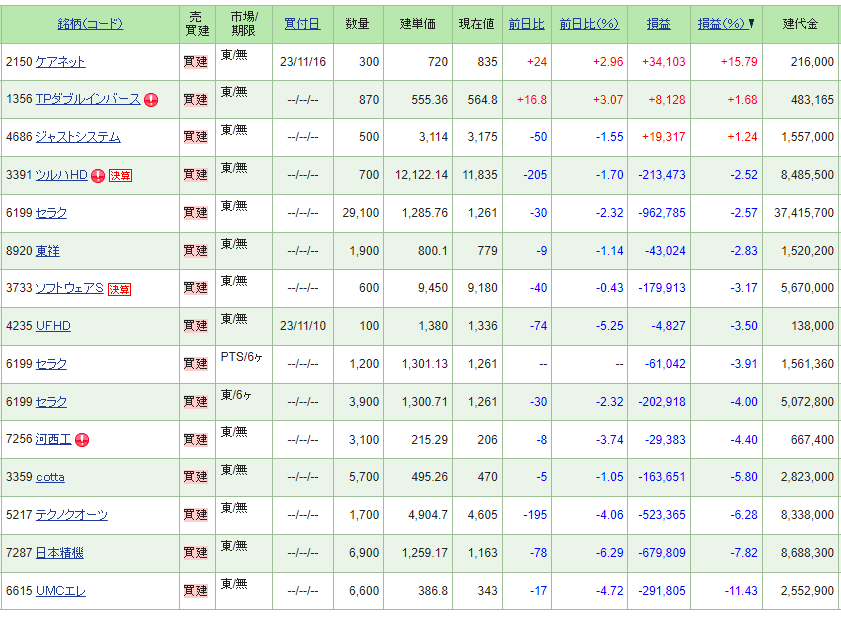Screen dimensions: 841x617
Task: Open セラク link in 東/6ヶ row
Action: pyautogui.click(x=51, y=402)
